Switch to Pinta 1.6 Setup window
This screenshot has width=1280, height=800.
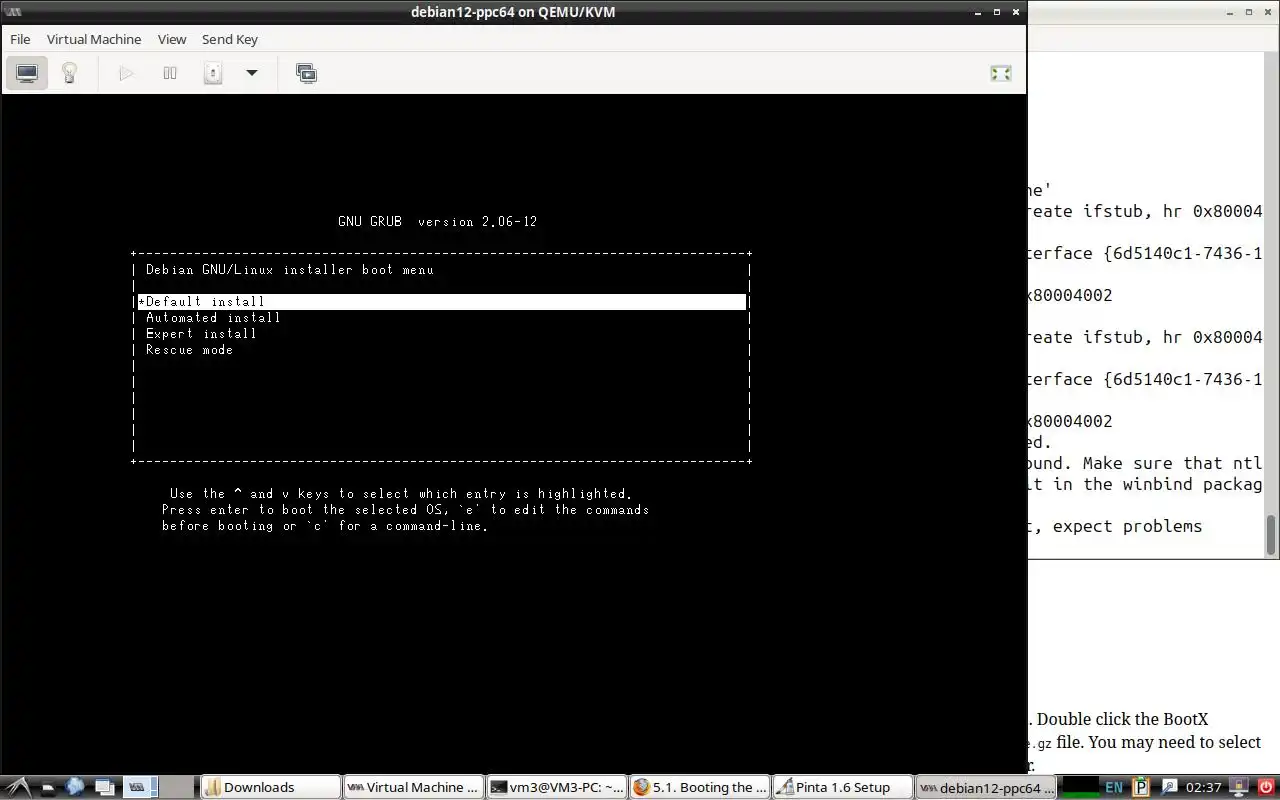(843, 787)
